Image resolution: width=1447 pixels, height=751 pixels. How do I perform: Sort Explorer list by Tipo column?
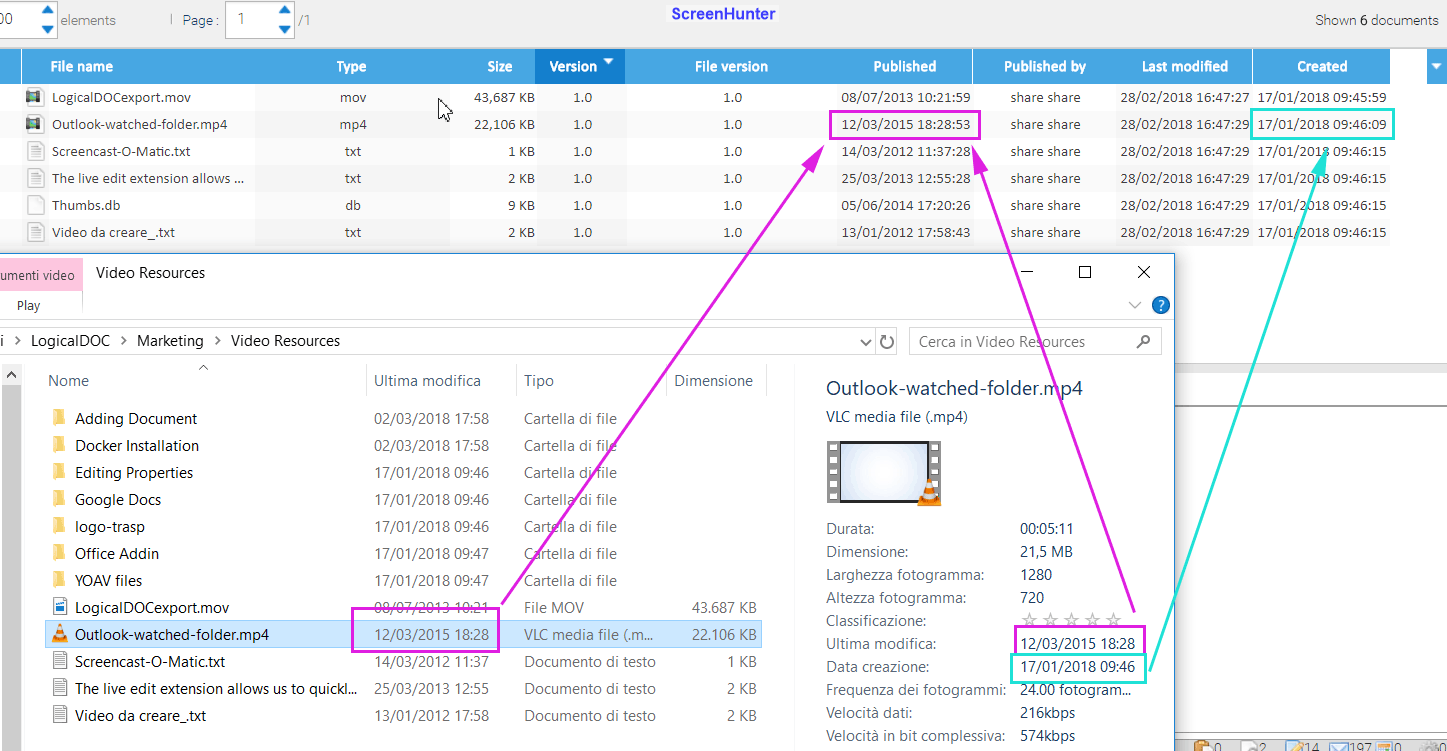(x=538, y=381)
